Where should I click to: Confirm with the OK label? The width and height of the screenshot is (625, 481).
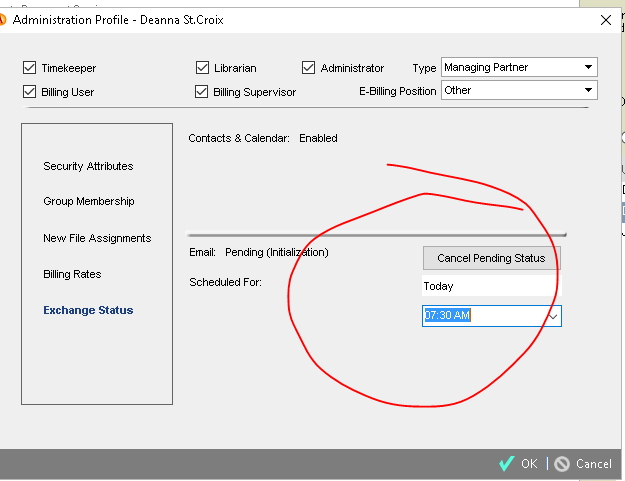click(529, 463)
